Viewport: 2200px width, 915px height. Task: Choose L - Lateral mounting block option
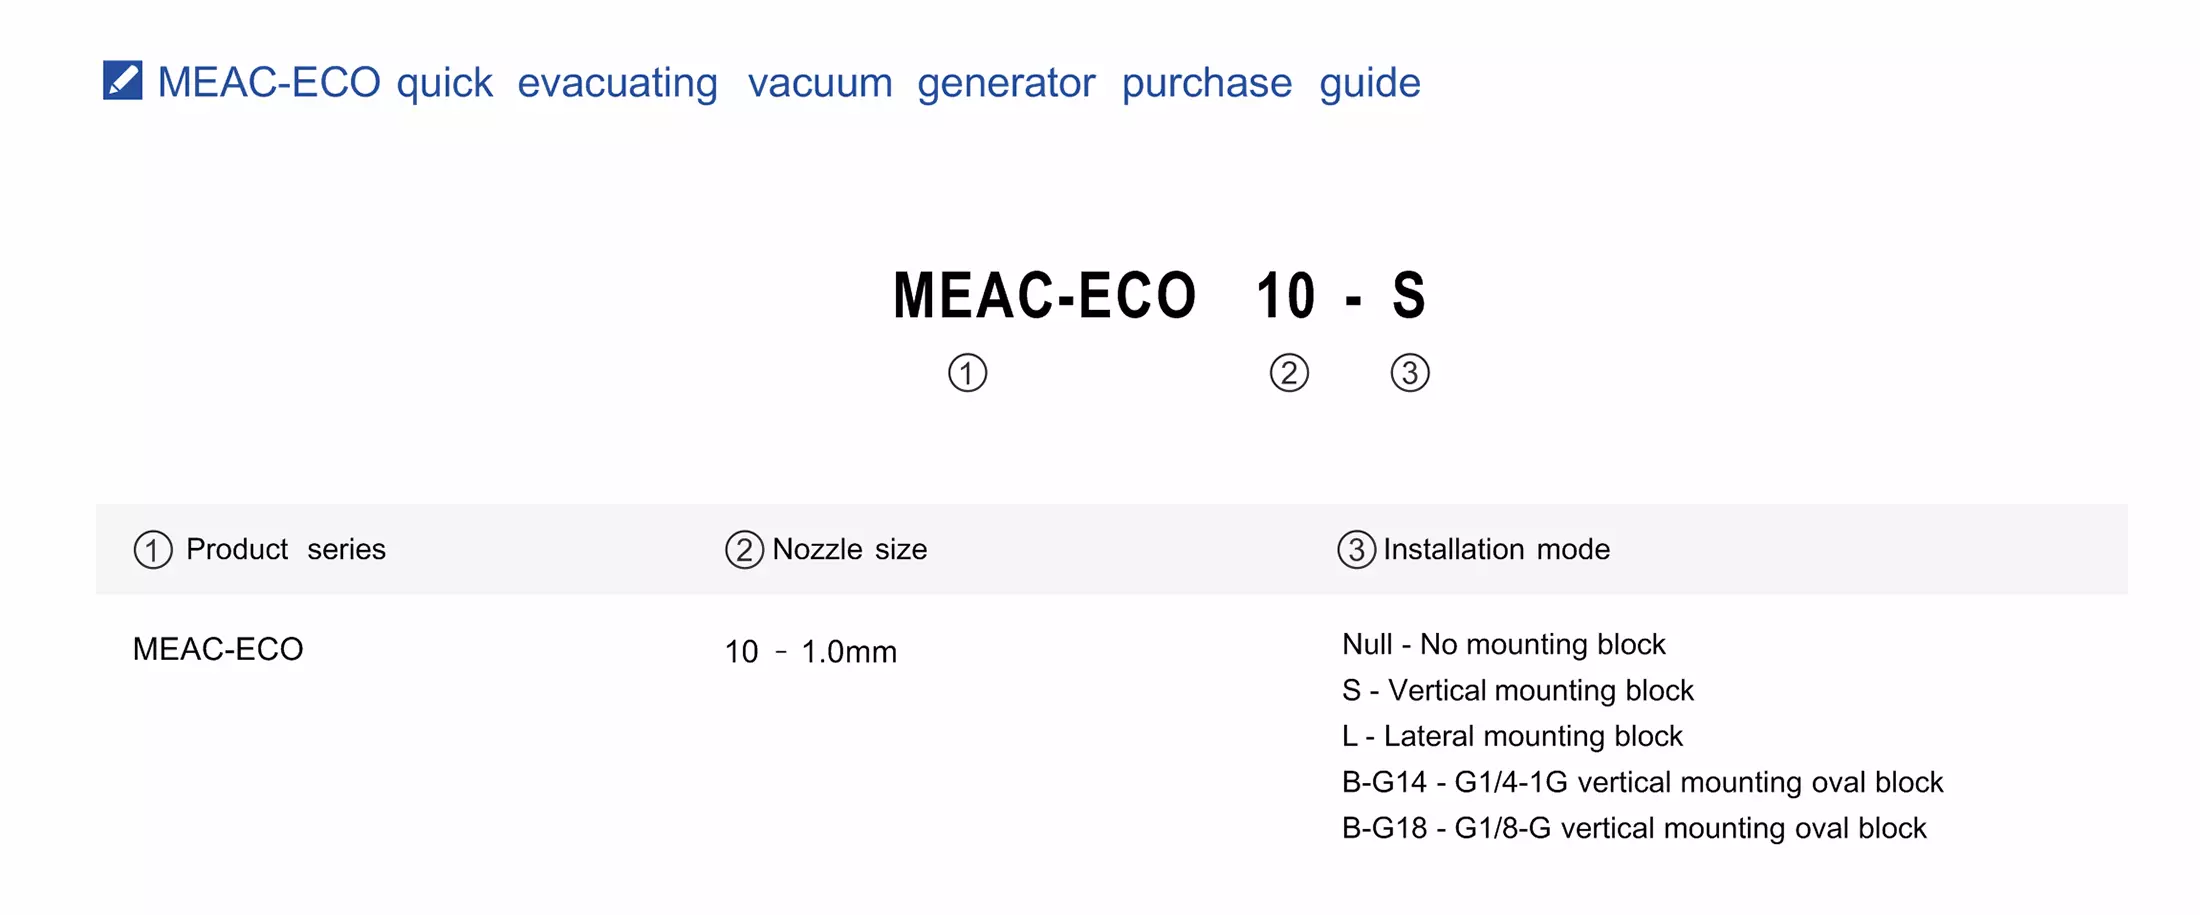(x=1512, y=736)
